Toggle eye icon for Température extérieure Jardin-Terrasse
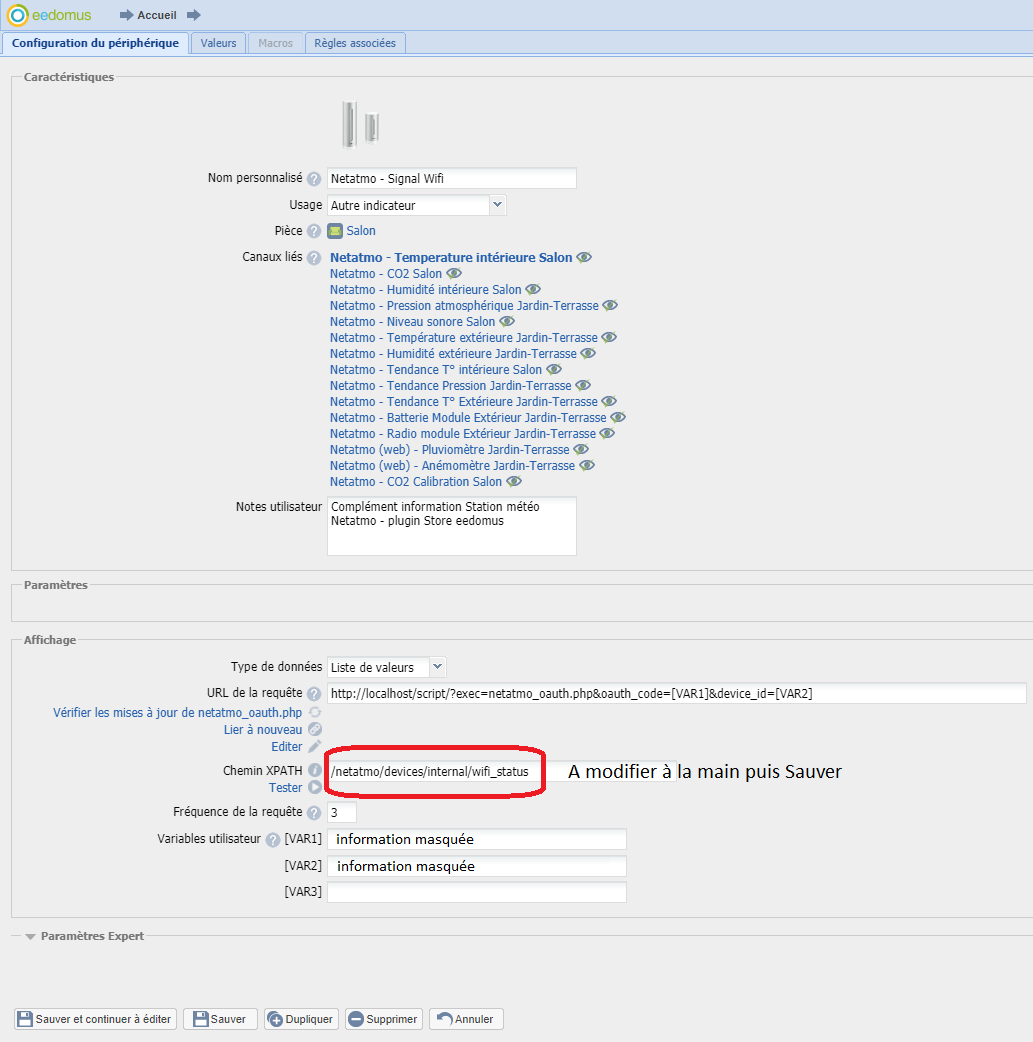1033x1042 pixels. [609, 338]
